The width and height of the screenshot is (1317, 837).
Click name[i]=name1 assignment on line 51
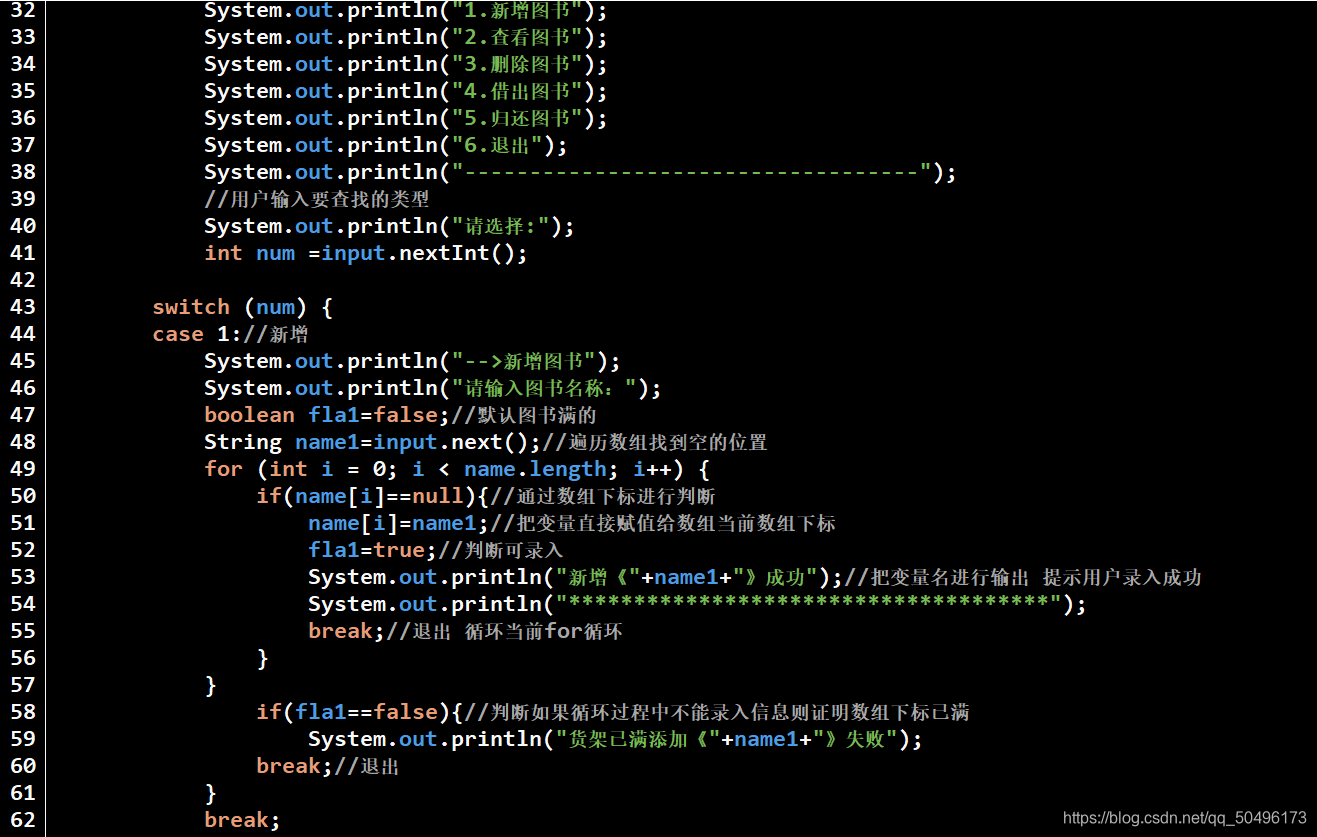tap(393, 523)
